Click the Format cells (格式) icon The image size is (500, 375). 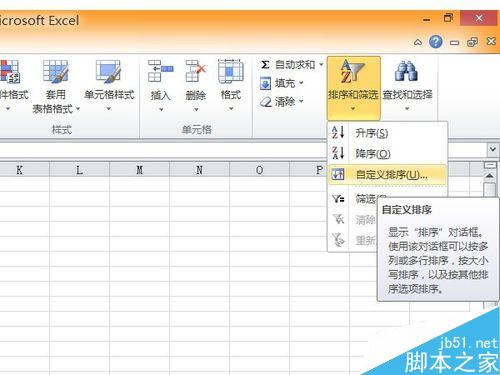(x=231, y=71)
